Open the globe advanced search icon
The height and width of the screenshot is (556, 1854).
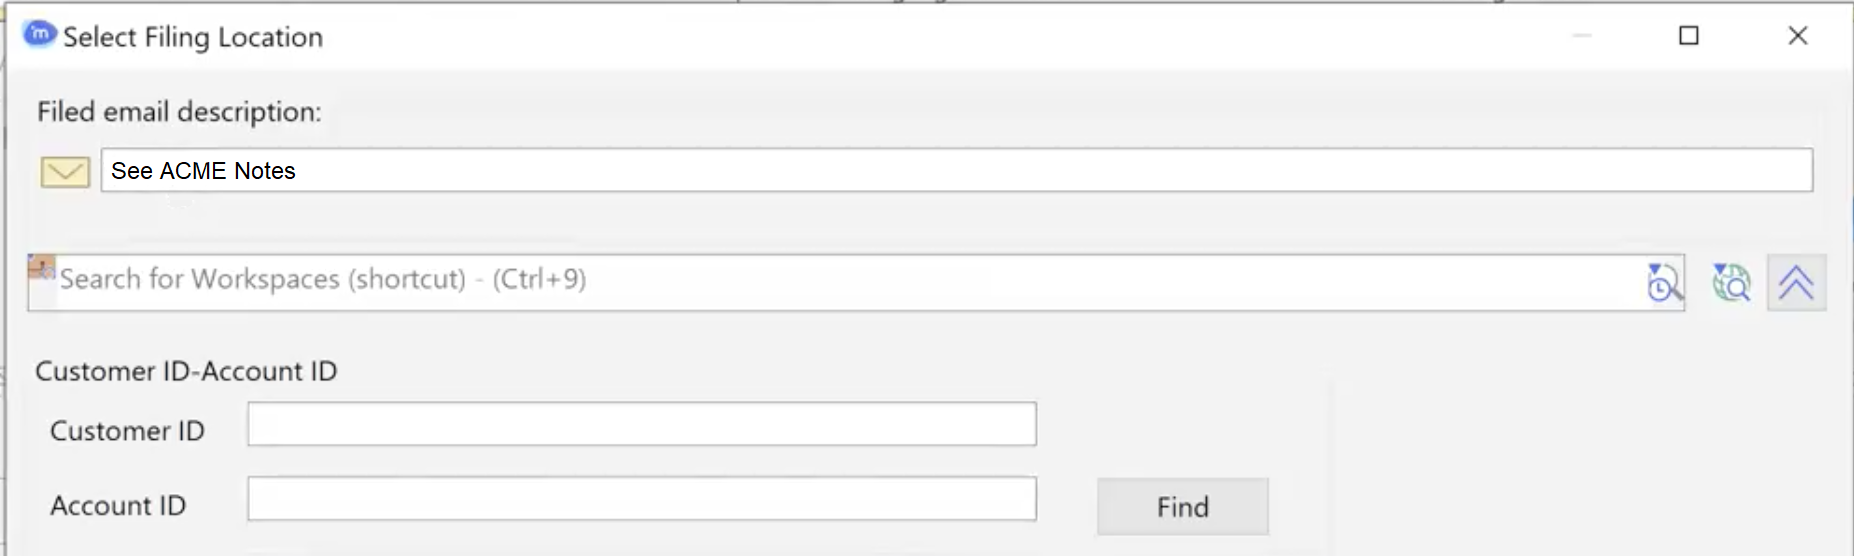(x=1731, y=283)
